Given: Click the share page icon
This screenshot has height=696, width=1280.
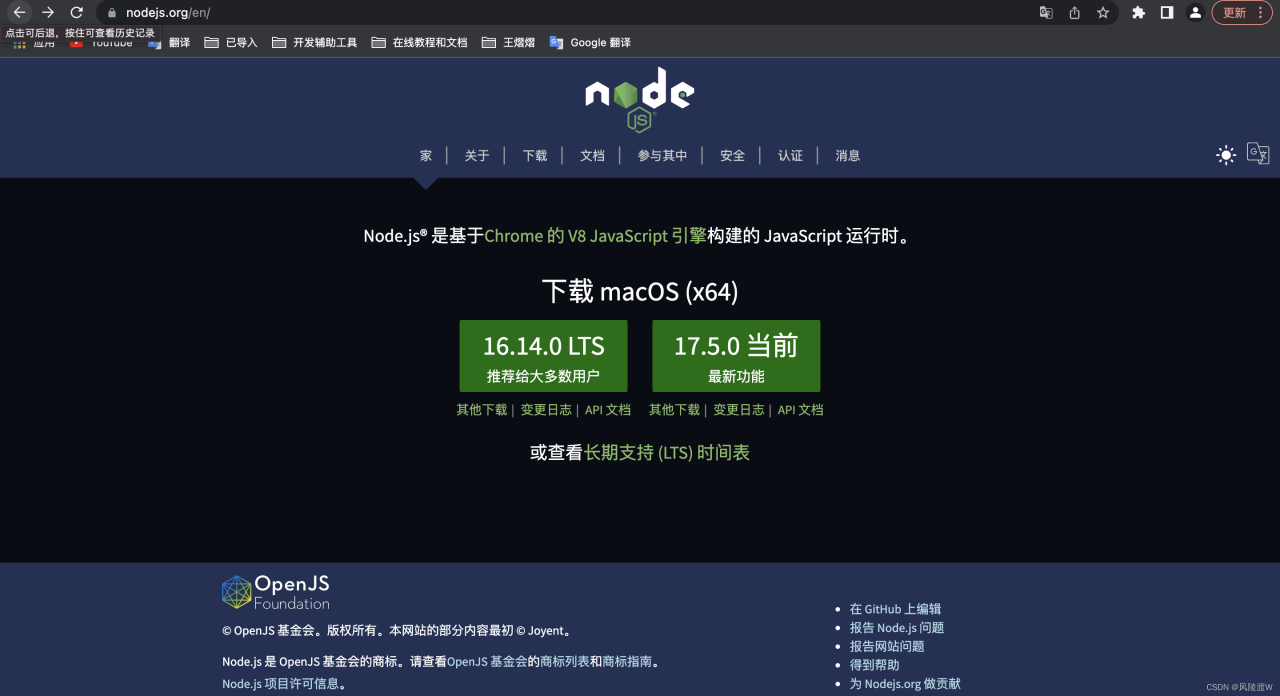Looking at the screenshot, I should tap(1074, 12).
